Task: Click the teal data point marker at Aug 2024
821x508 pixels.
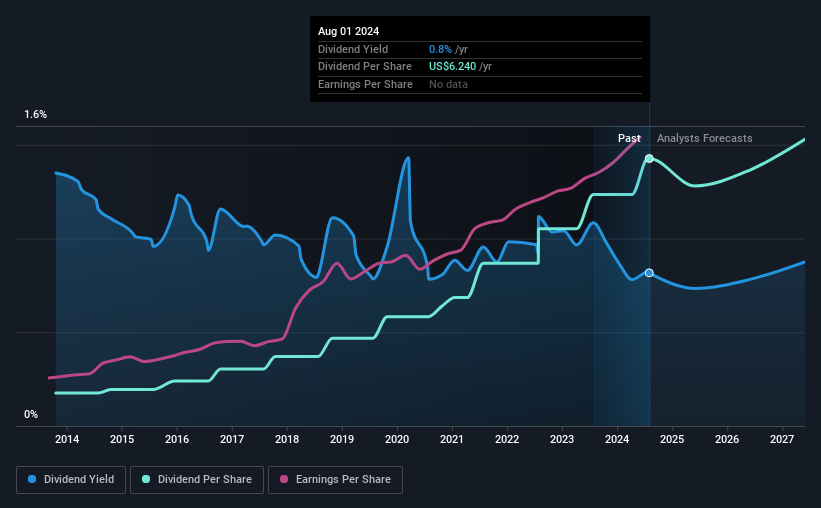Action: click(649, 159)
